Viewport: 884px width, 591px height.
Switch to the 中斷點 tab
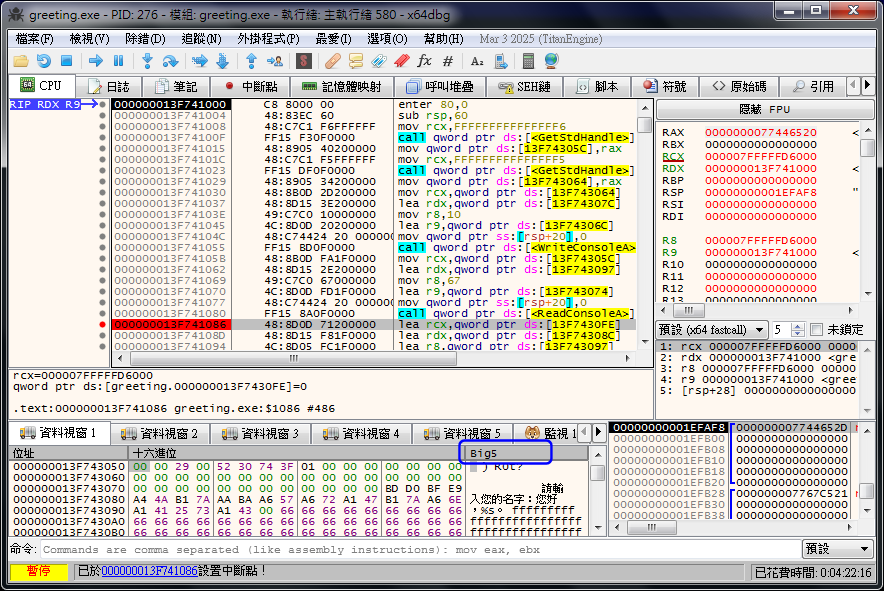tap(251, 87)
